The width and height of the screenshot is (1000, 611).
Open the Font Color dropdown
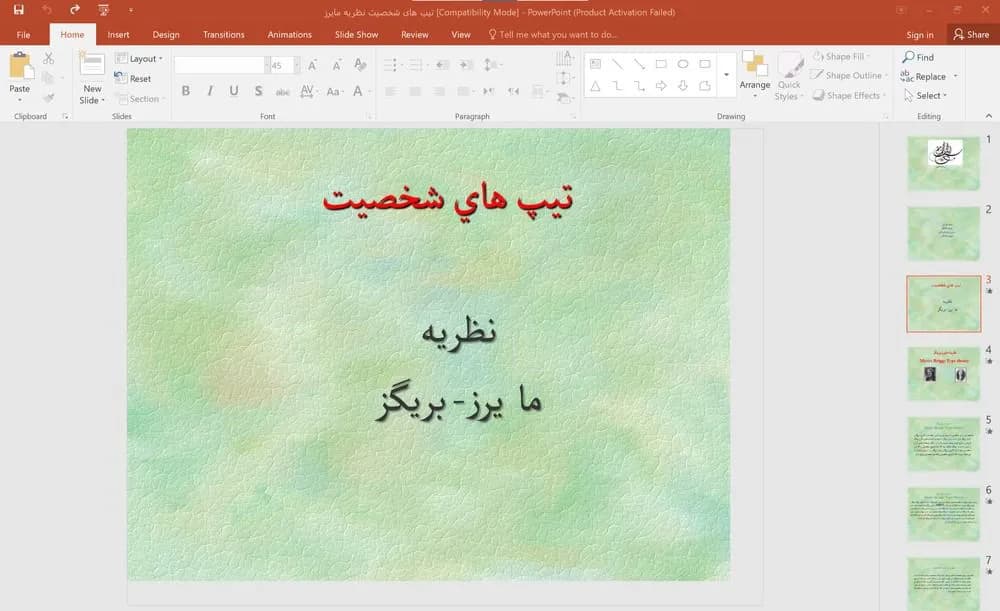tap(361, 91)
